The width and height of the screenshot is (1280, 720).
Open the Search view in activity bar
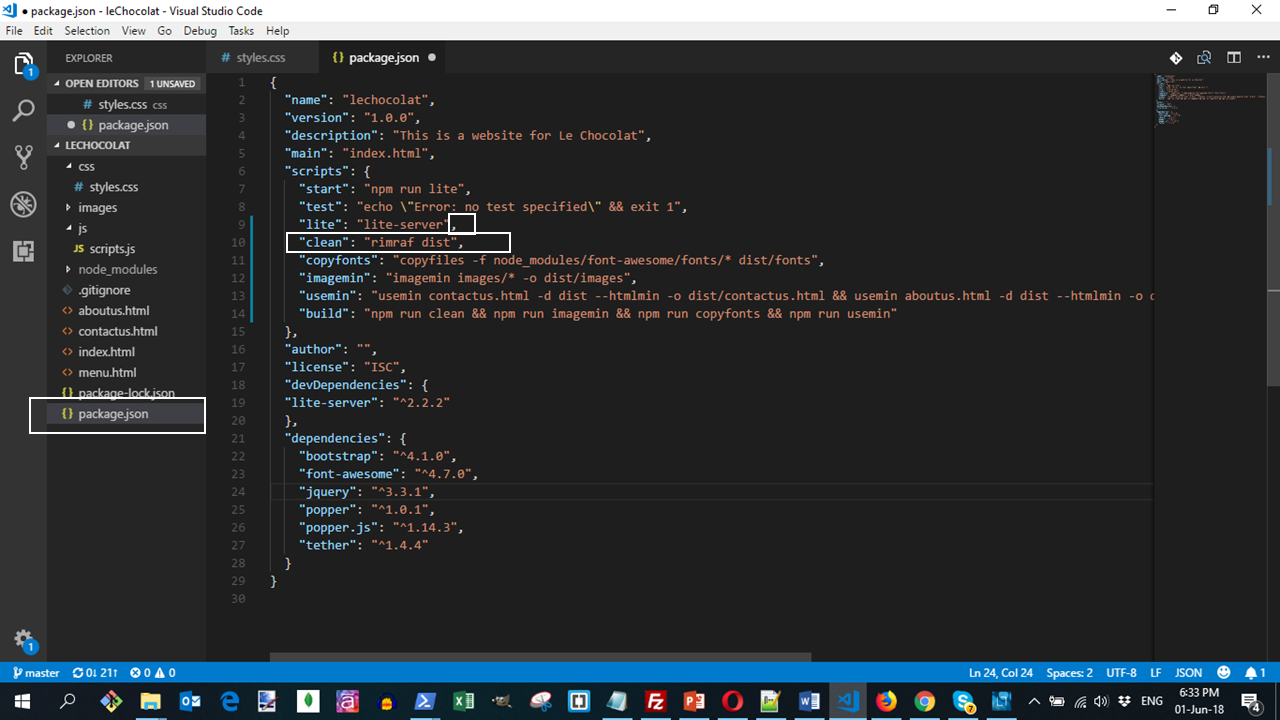click(x=23, y=110)
